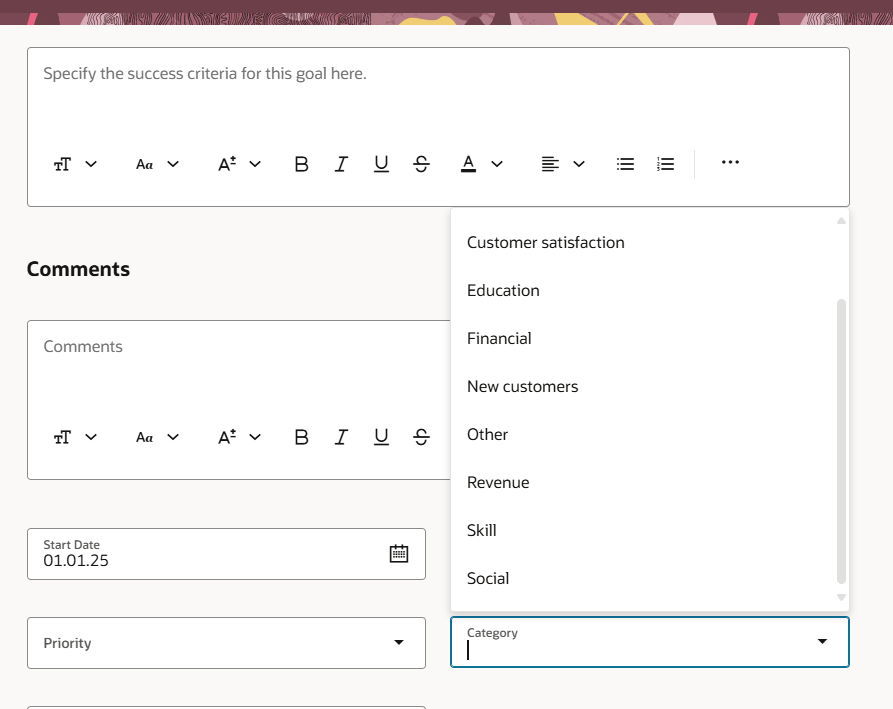
Task: Open more options ellipsis in success criteria toolbar
Action: click(x=730, y=162)
